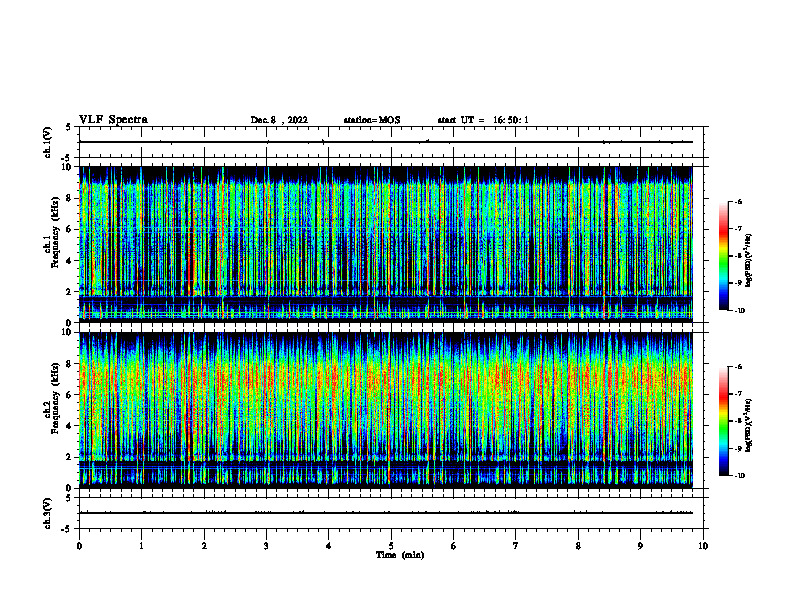Click the ch.1 spectrogram color bar
This screenshot has width=792, height=612.
point(723,256)
